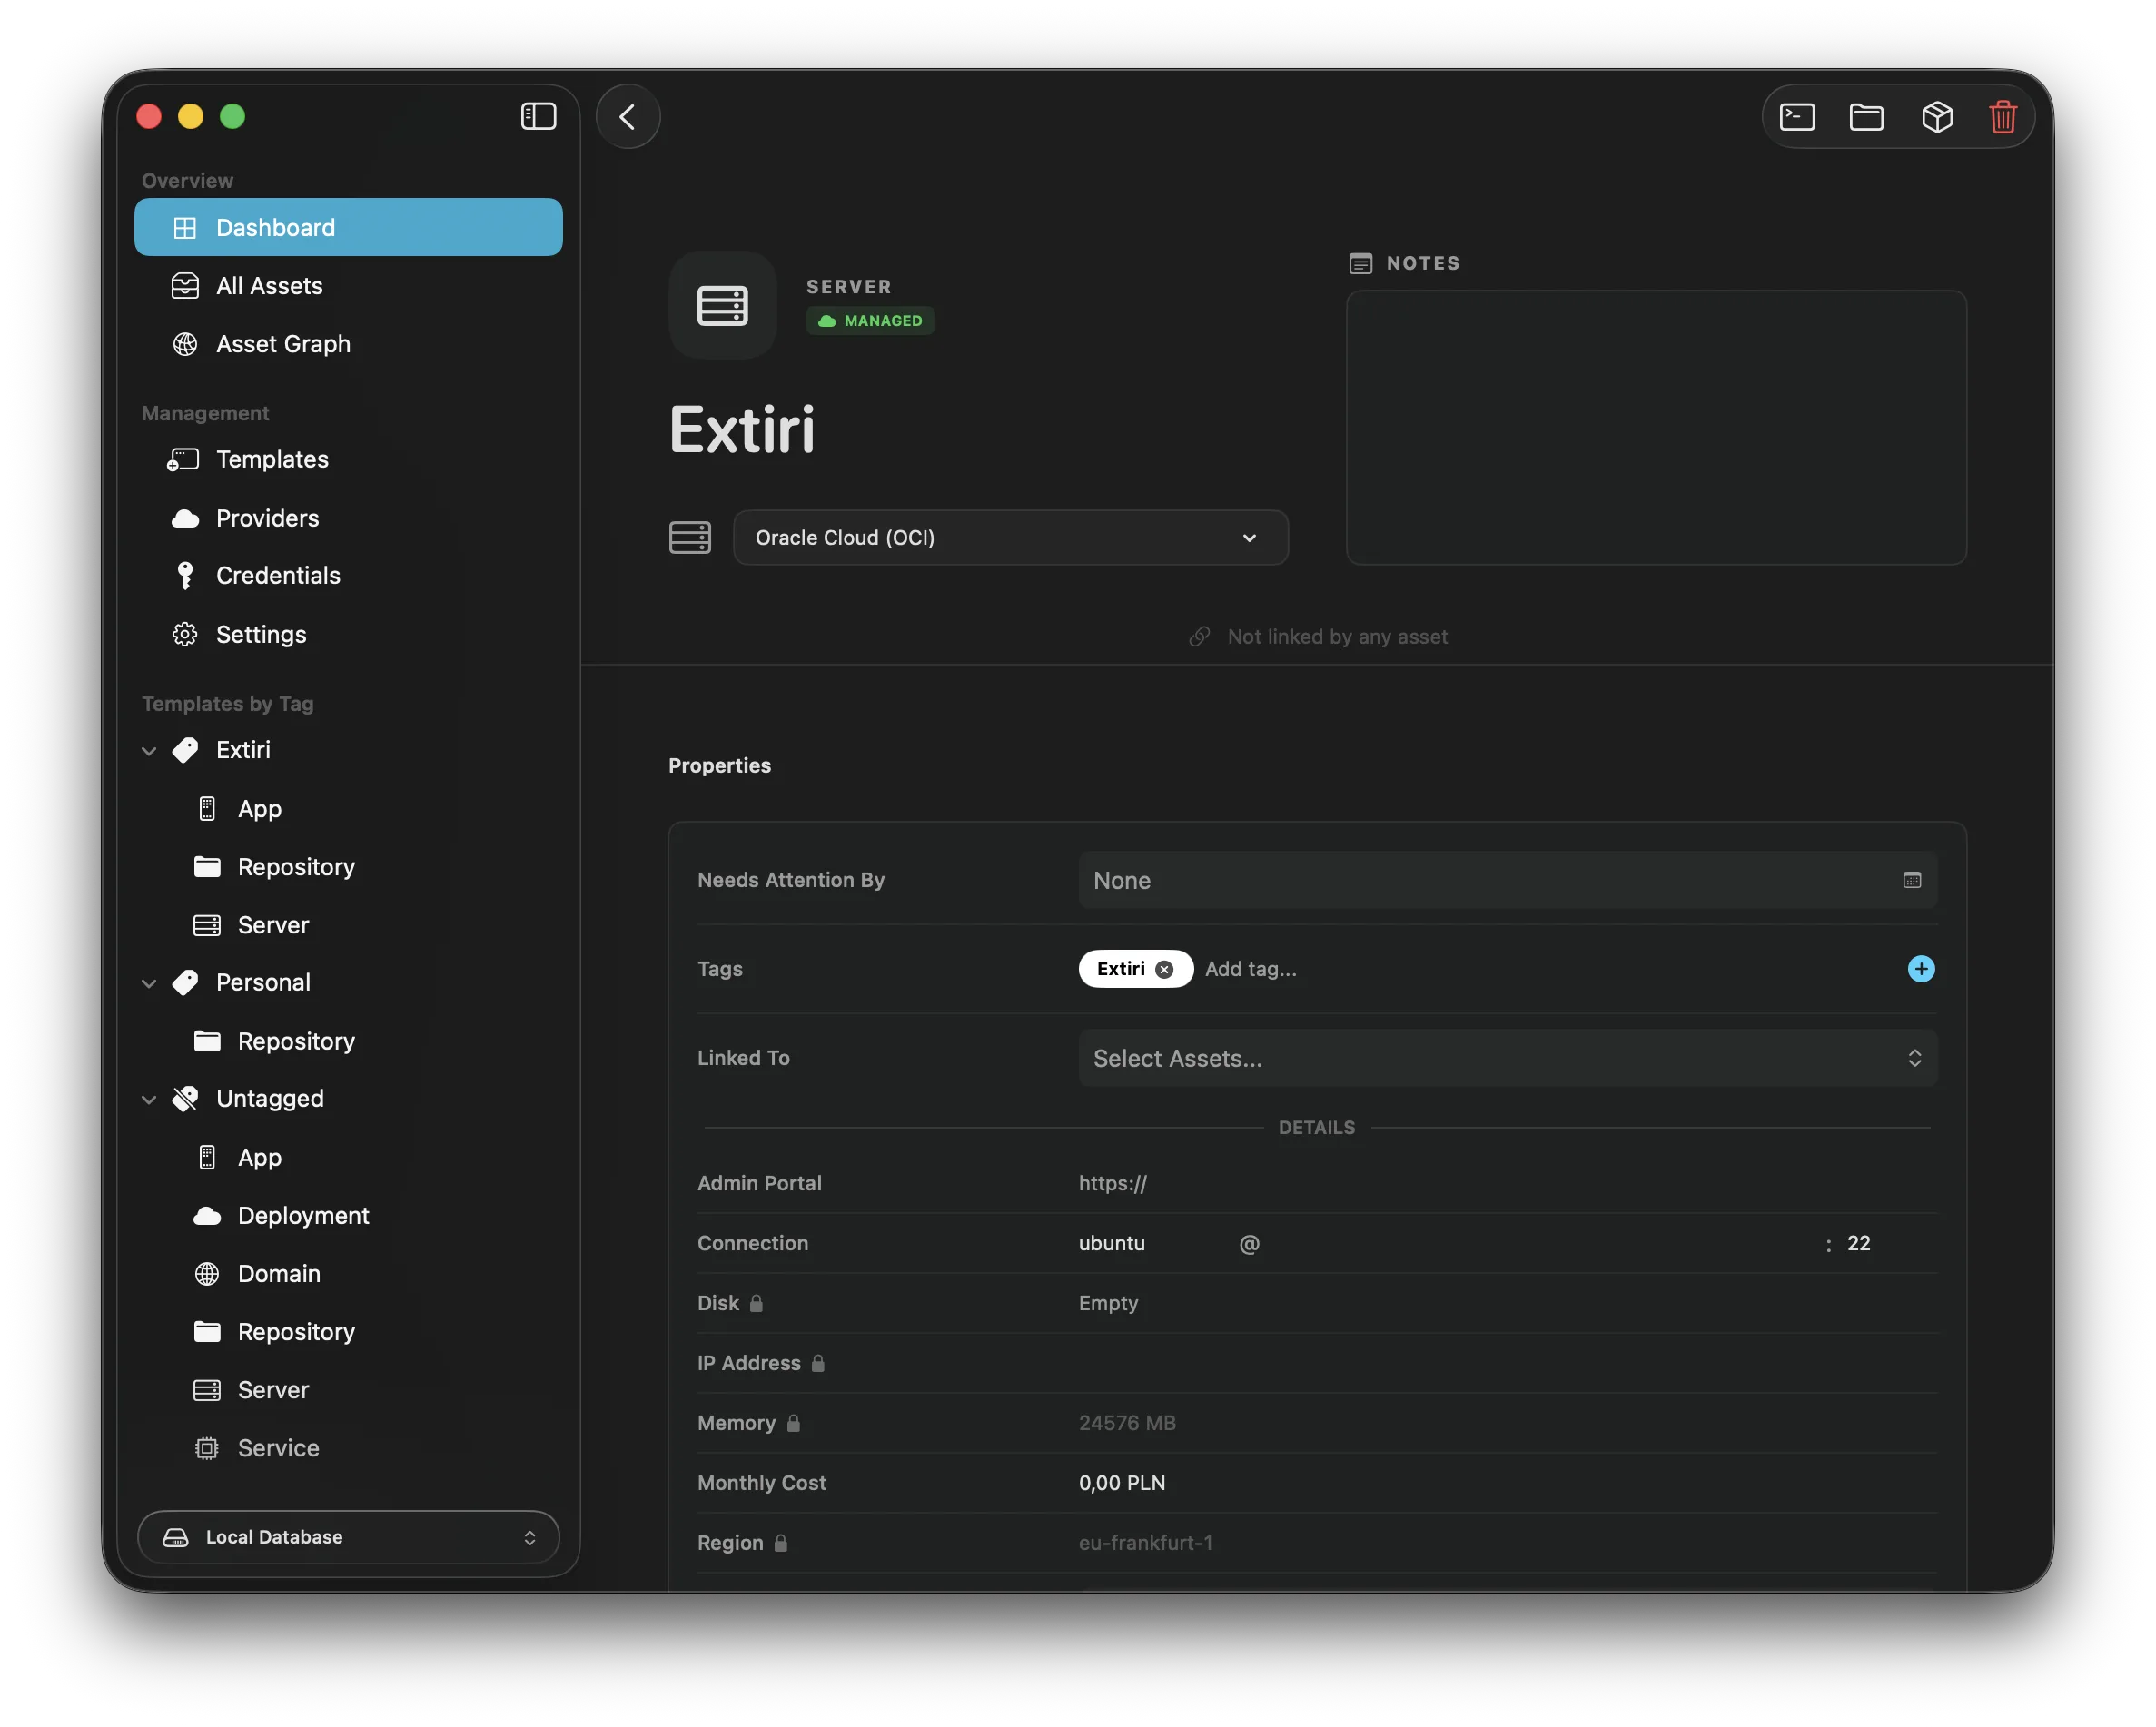
Task: Select Repository under Untagged
Action: 348,1332
